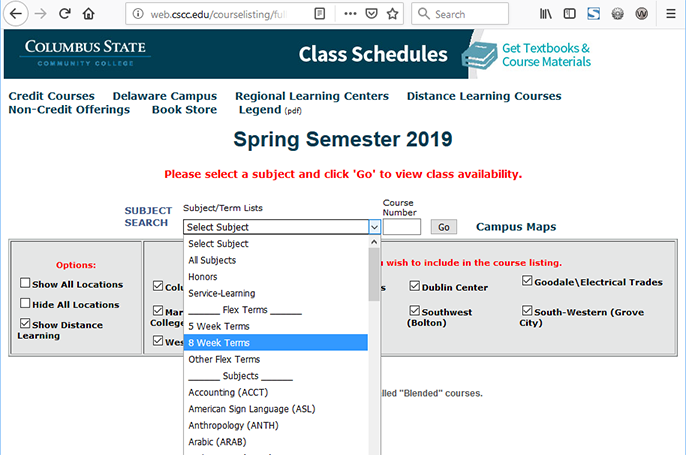This screenshot has width=686, height=455.
Task: Open the Library icon in toolbar
Action: [x=546, y=14]
